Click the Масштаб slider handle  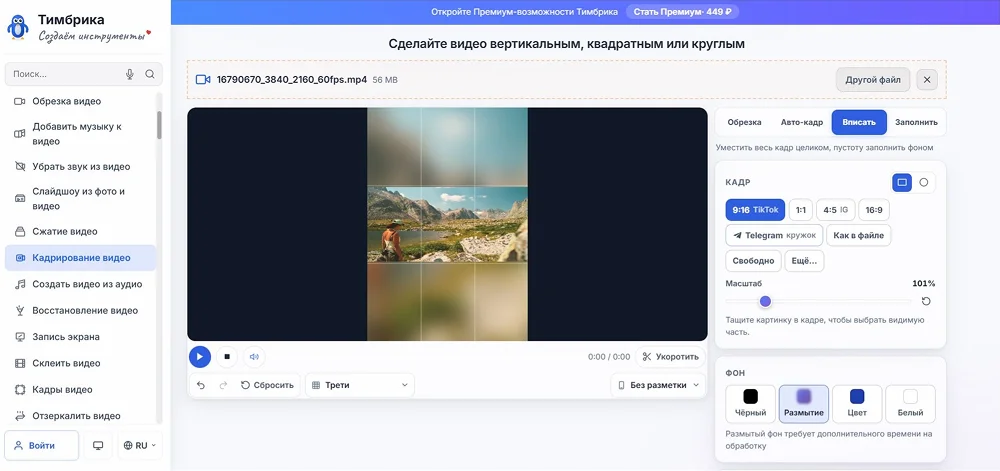765,301
